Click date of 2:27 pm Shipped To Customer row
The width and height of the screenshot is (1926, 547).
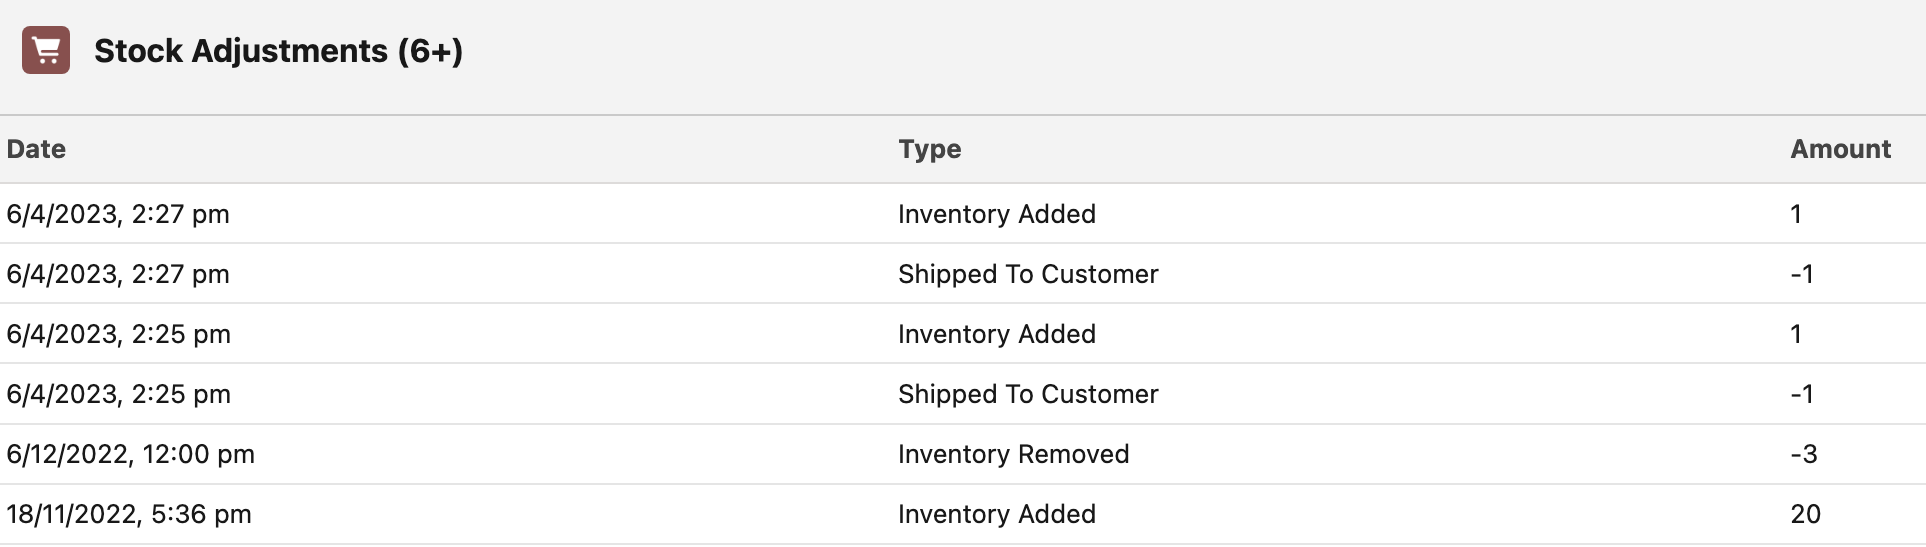coord(118,274)
